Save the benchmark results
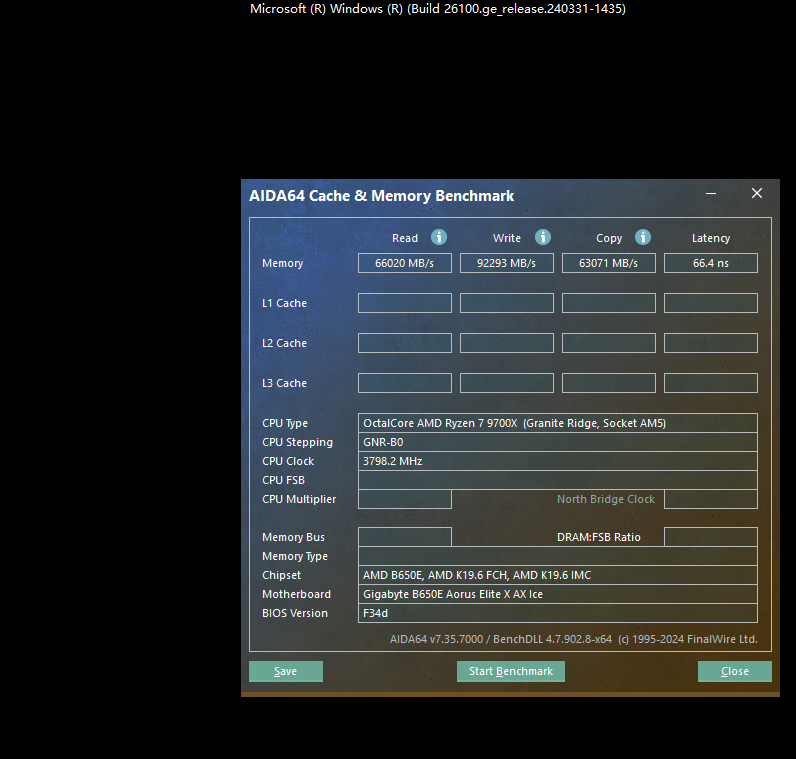The width and height of the screenshot is (796, 759). 286,671
